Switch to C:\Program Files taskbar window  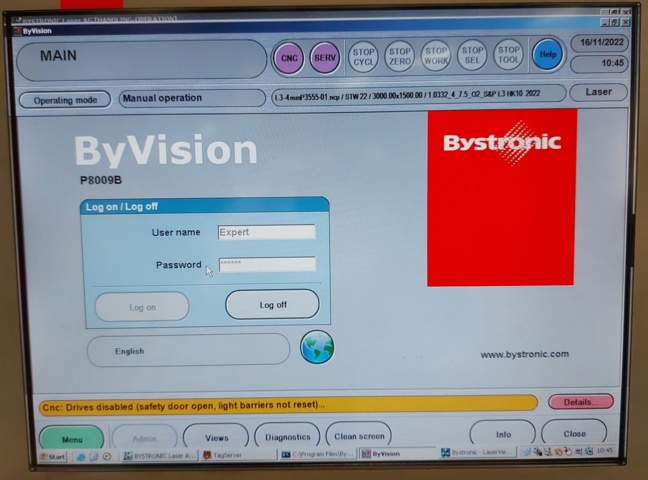317,454
